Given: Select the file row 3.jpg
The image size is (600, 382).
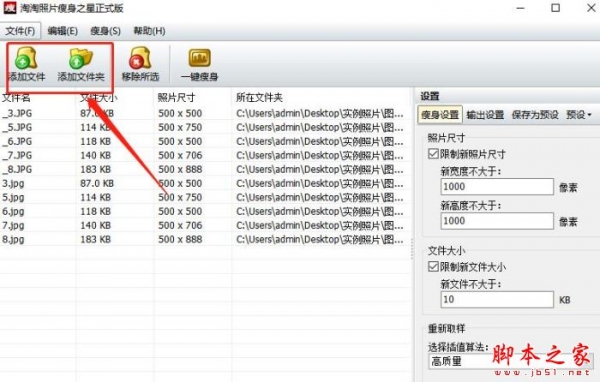Looking at the screenshot, I should tap(205, 183).
